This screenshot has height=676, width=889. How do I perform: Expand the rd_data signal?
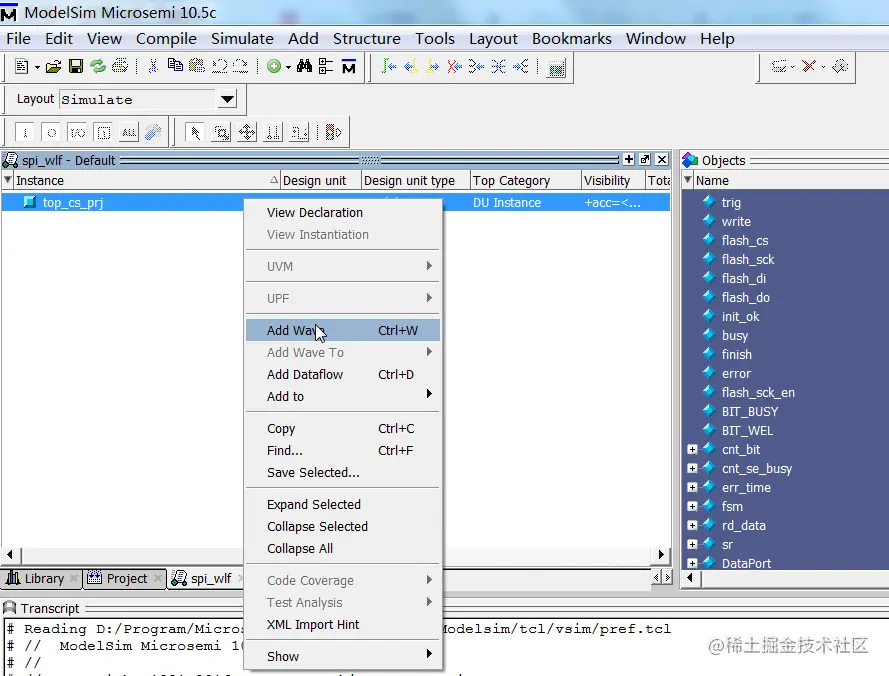pos(692,525)
